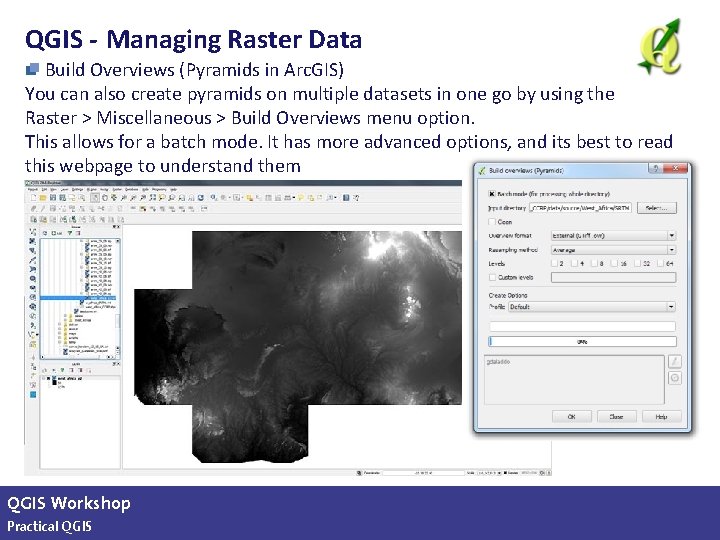Click the Input directory path field

581,208
